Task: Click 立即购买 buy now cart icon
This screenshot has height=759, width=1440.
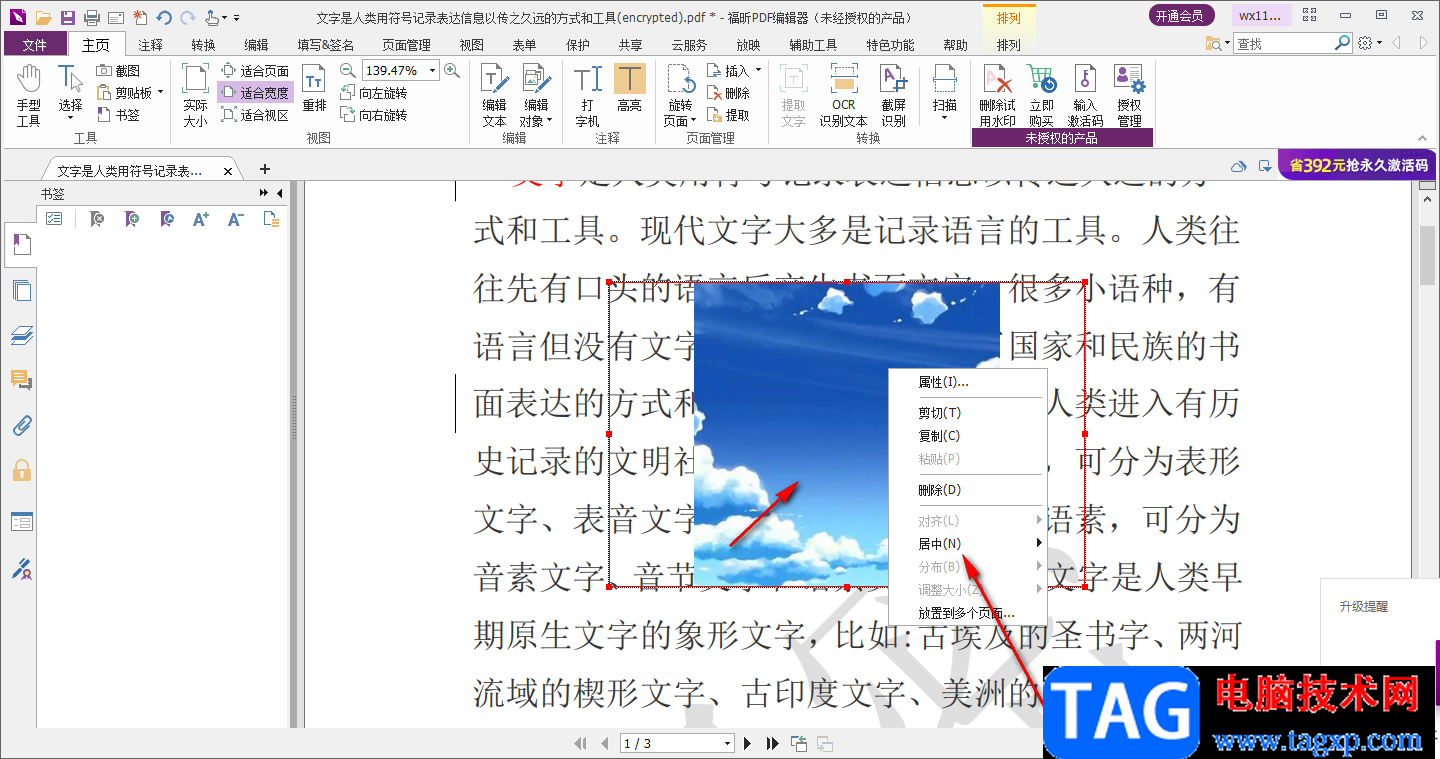Action: point(1041,96)
